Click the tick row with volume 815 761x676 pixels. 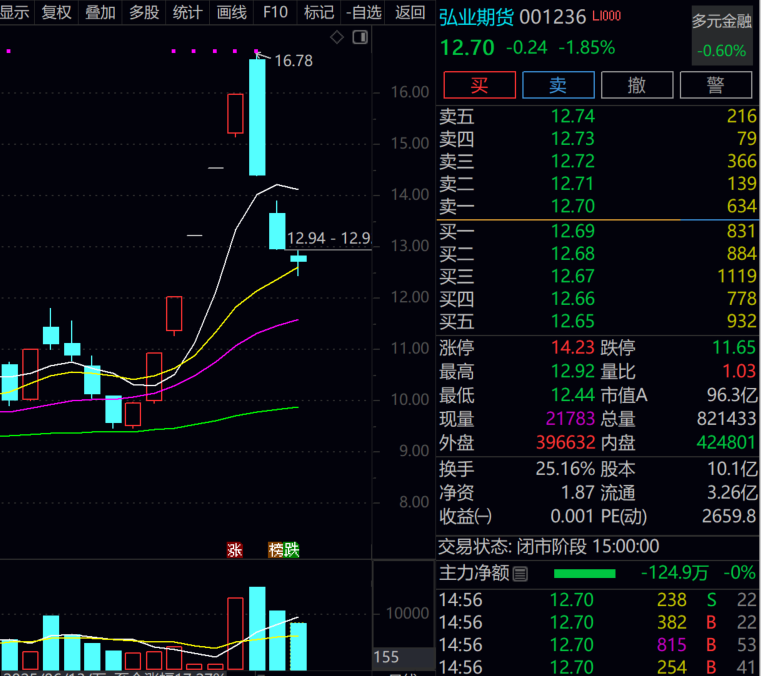point(598,645)
